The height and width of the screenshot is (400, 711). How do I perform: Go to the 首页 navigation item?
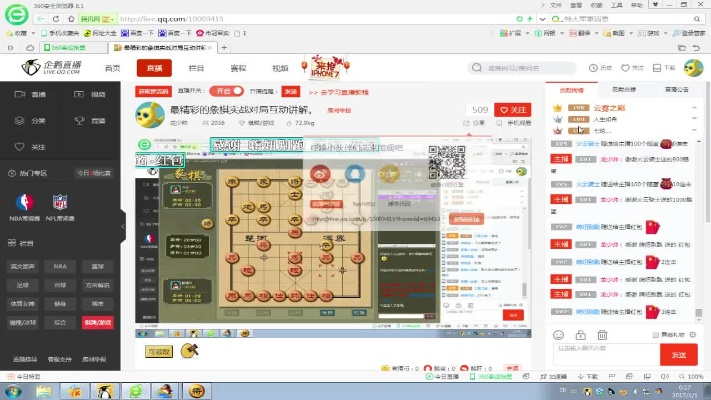click(112, 68)
